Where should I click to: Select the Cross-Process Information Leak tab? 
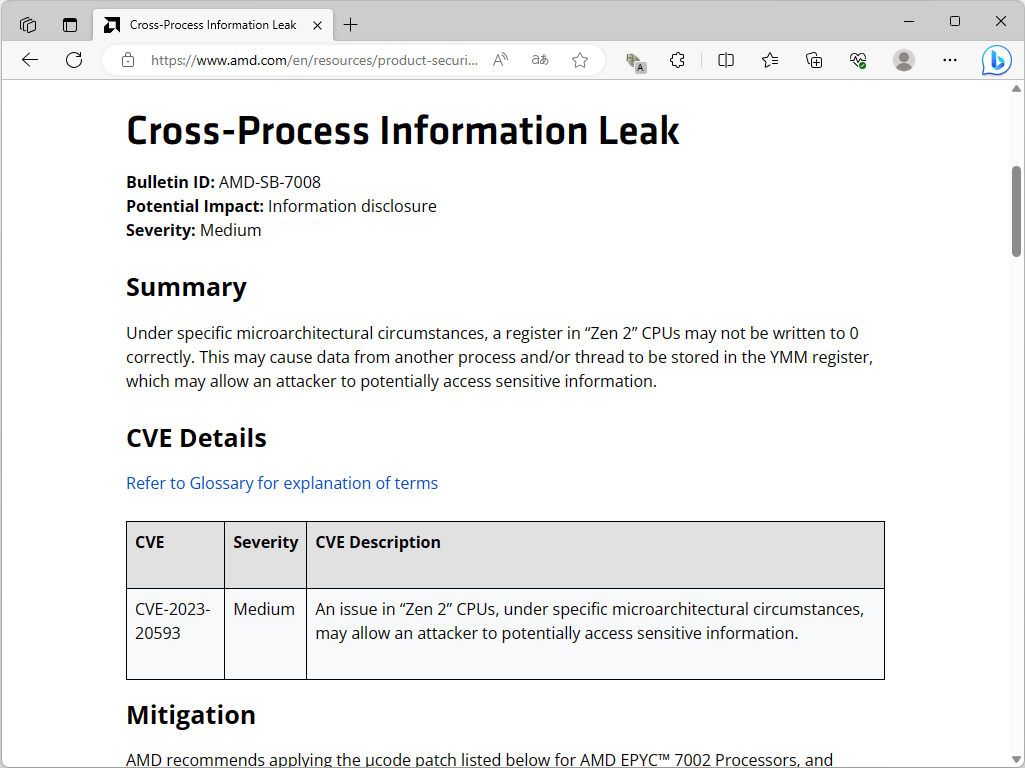213,25
